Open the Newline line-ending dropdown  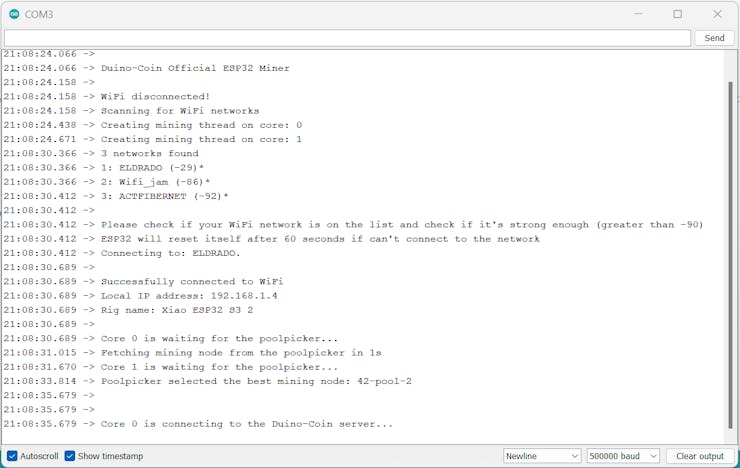[542, 456]
